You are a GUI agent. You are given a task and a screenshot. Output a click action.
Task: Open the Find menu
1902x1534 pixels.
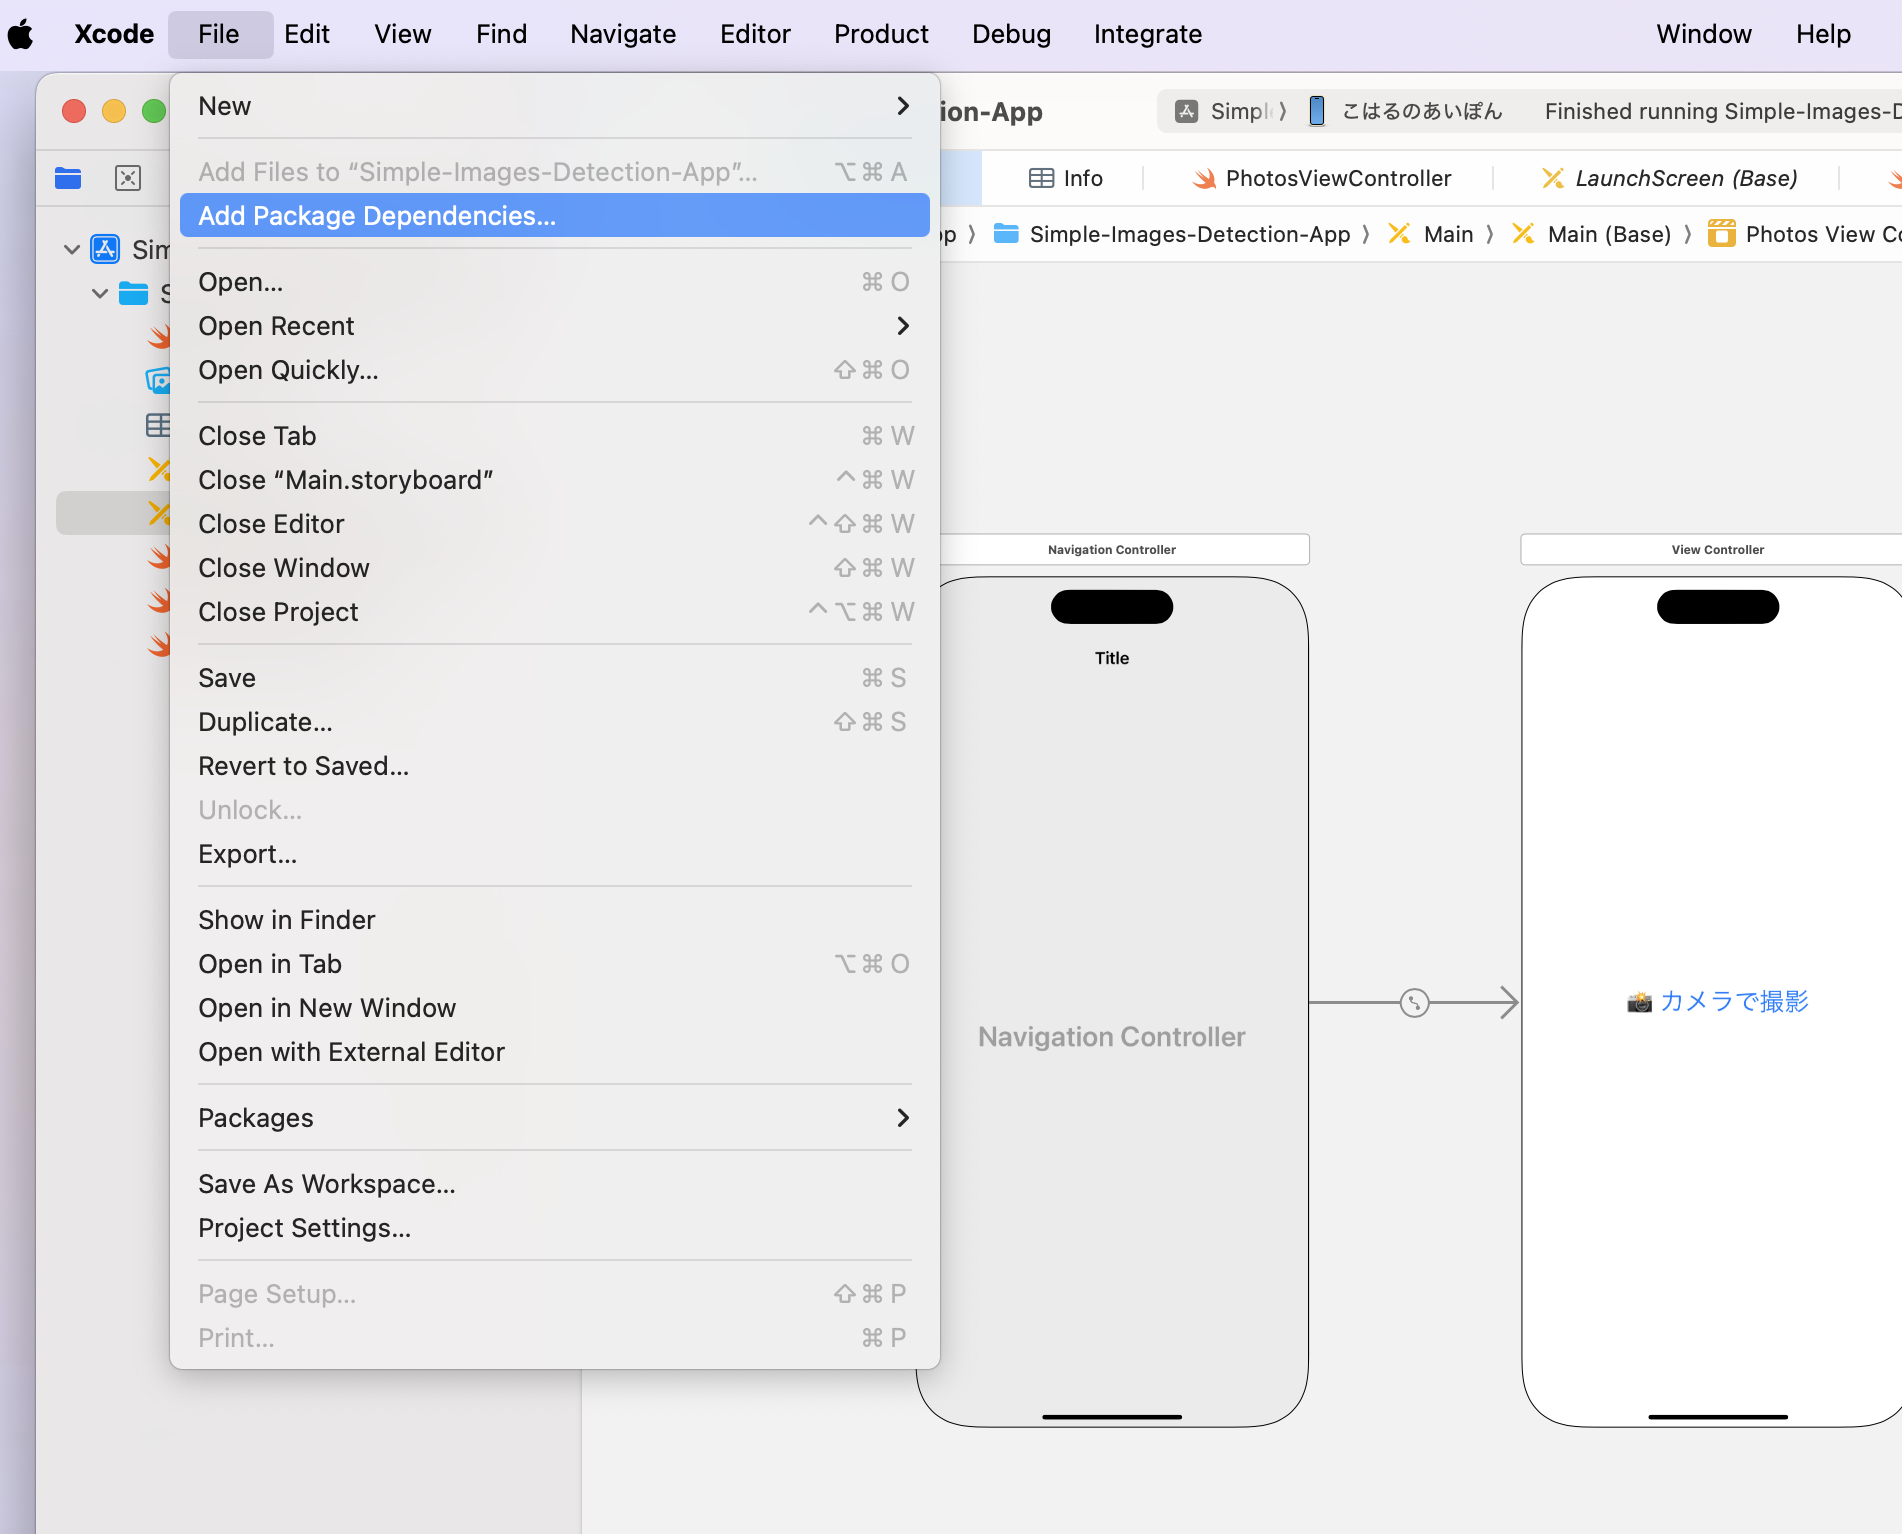tap(501, 34)
